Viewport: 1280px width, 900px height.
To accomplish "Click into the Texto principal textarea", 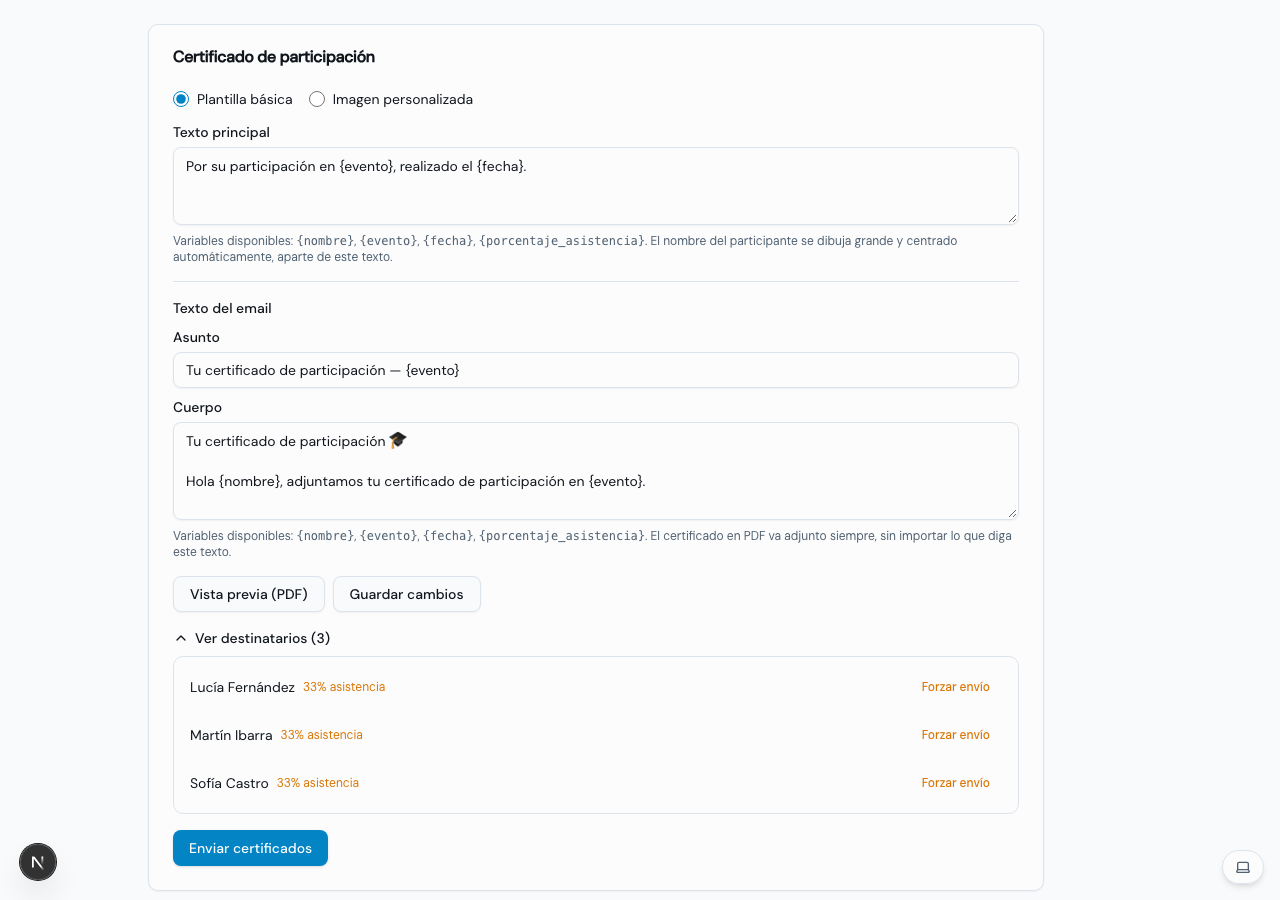I will [596, 186].
